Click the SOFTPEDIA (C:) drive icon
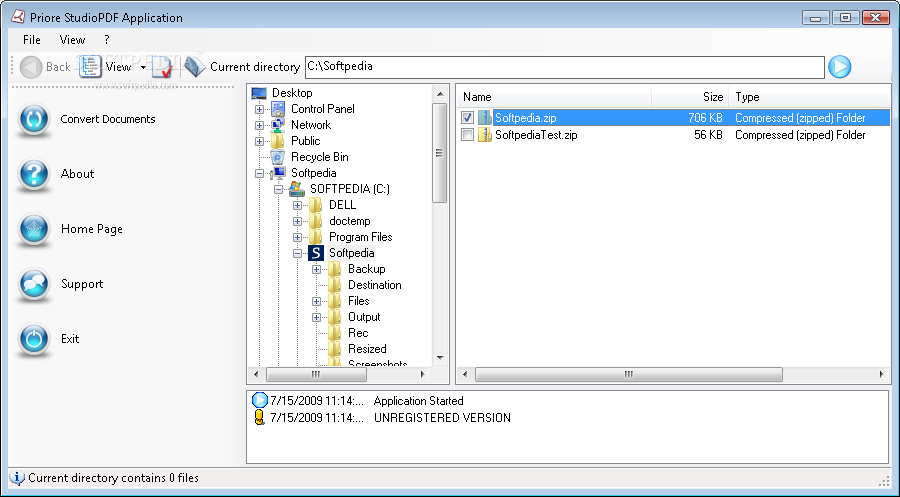Viewport: 900px width, 497px height. pyautogui.click(x=297, y=189)
